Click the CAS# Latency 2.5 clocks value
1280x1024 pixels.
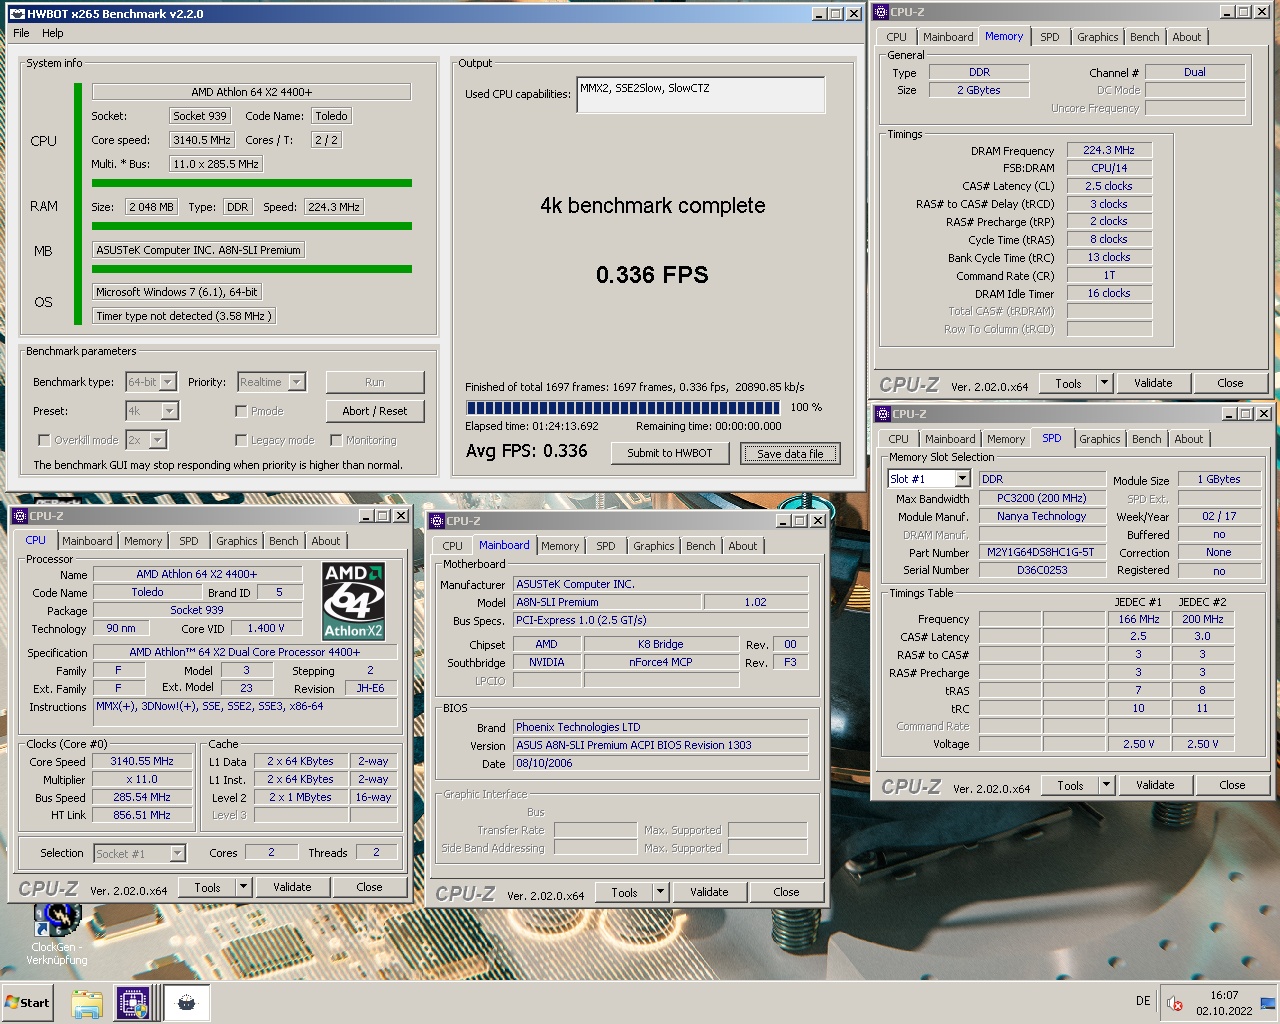1108,186
